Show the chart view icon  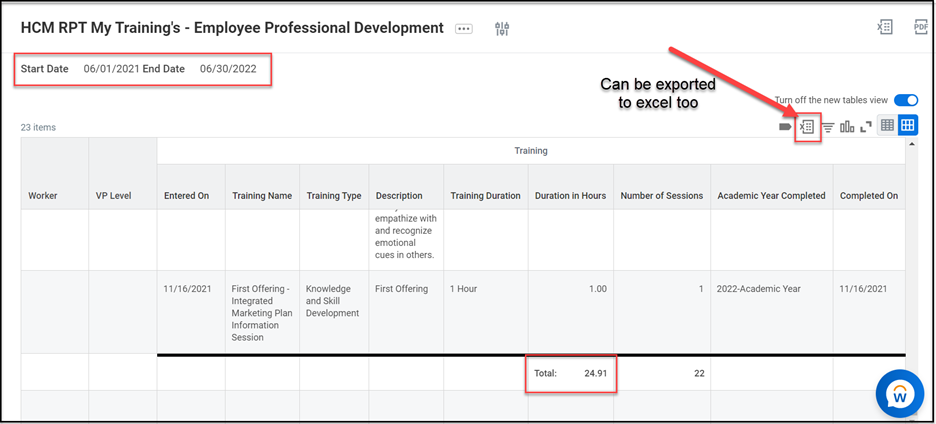coord(847,127)
